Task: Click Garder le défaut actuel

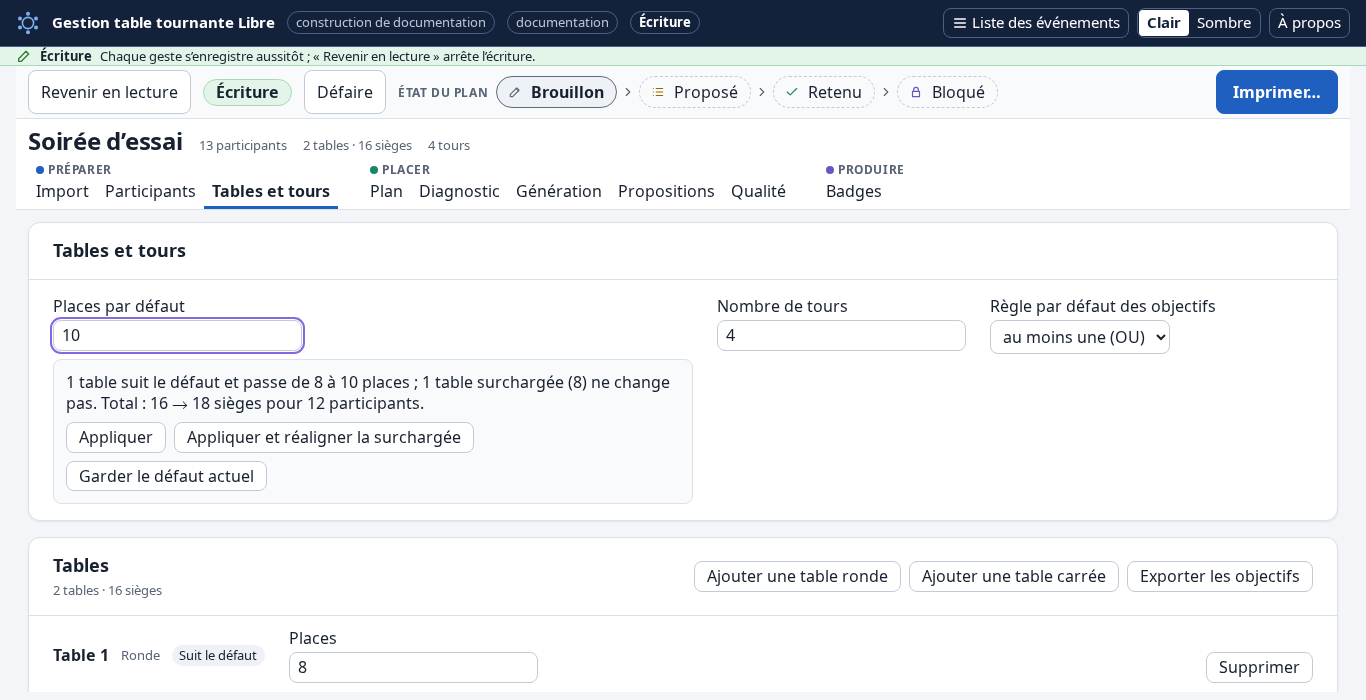Action: pyautogui.click(x=166, y=476)
